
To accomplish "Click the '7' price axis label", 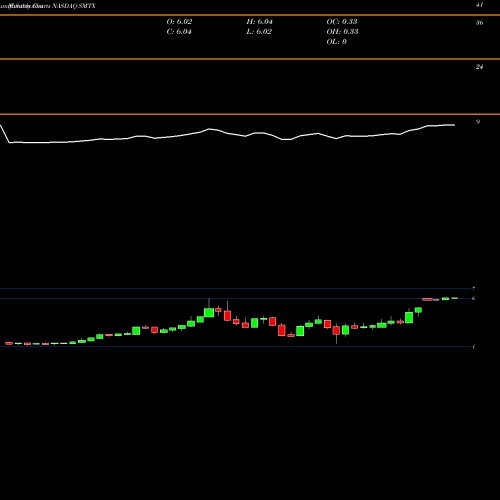I will (x=473, y=289).
